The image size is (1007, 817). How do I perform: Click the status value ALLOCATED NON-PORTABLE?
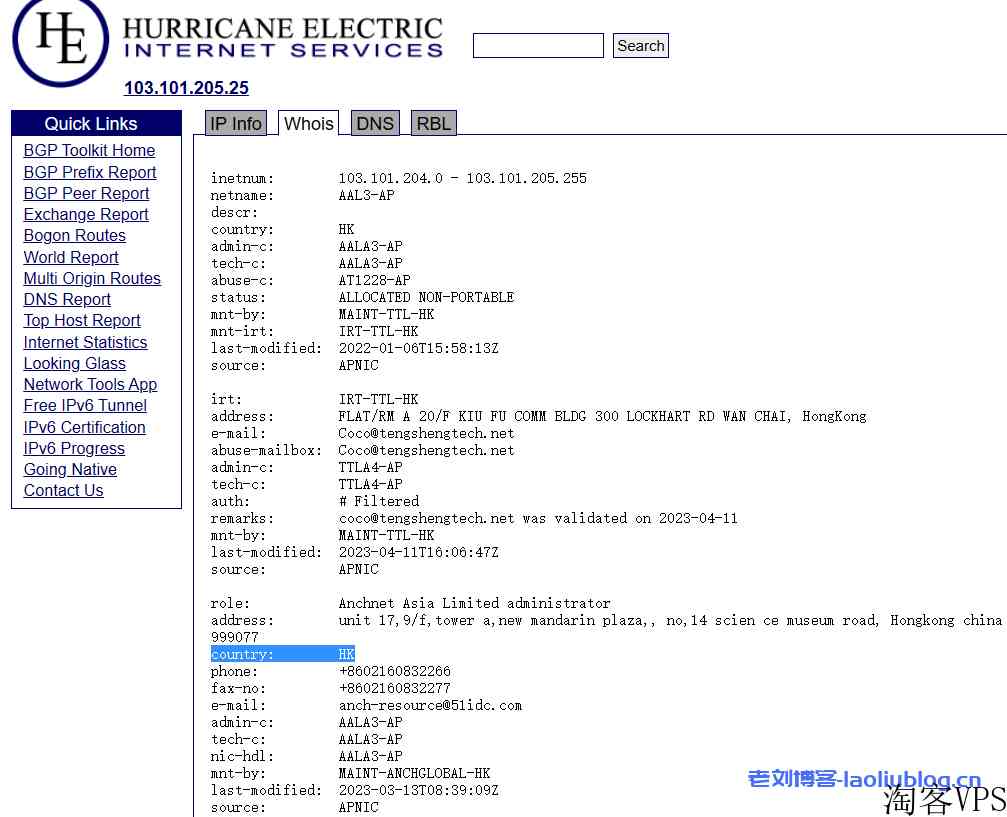(426, 297)
